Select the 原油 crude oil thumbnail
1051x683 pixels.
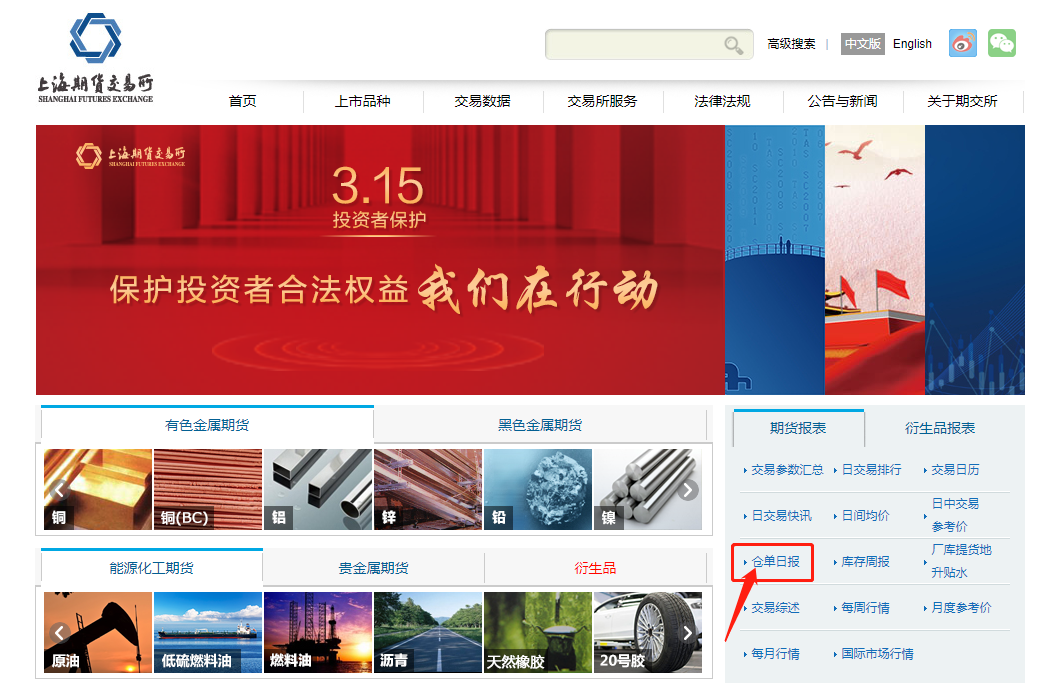pos(98,631)
